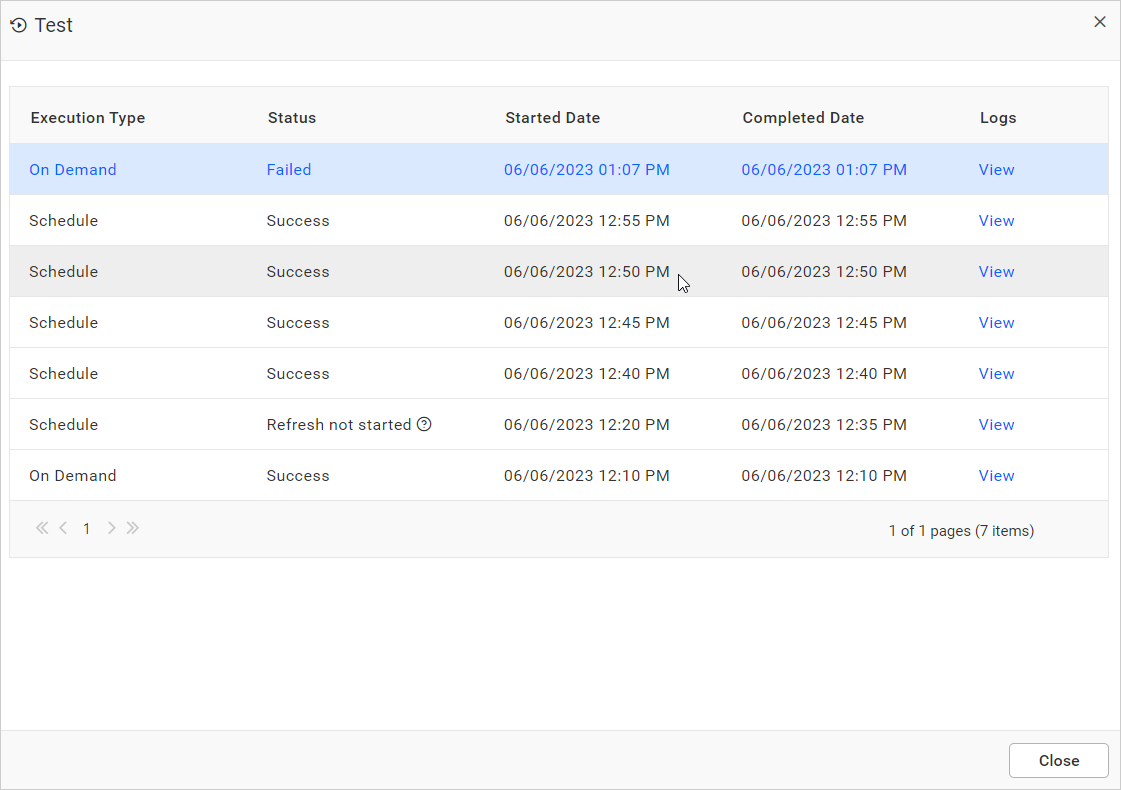Click the Execution Type column header
This screenshot has width=1121, height=790.
(88, 118)
